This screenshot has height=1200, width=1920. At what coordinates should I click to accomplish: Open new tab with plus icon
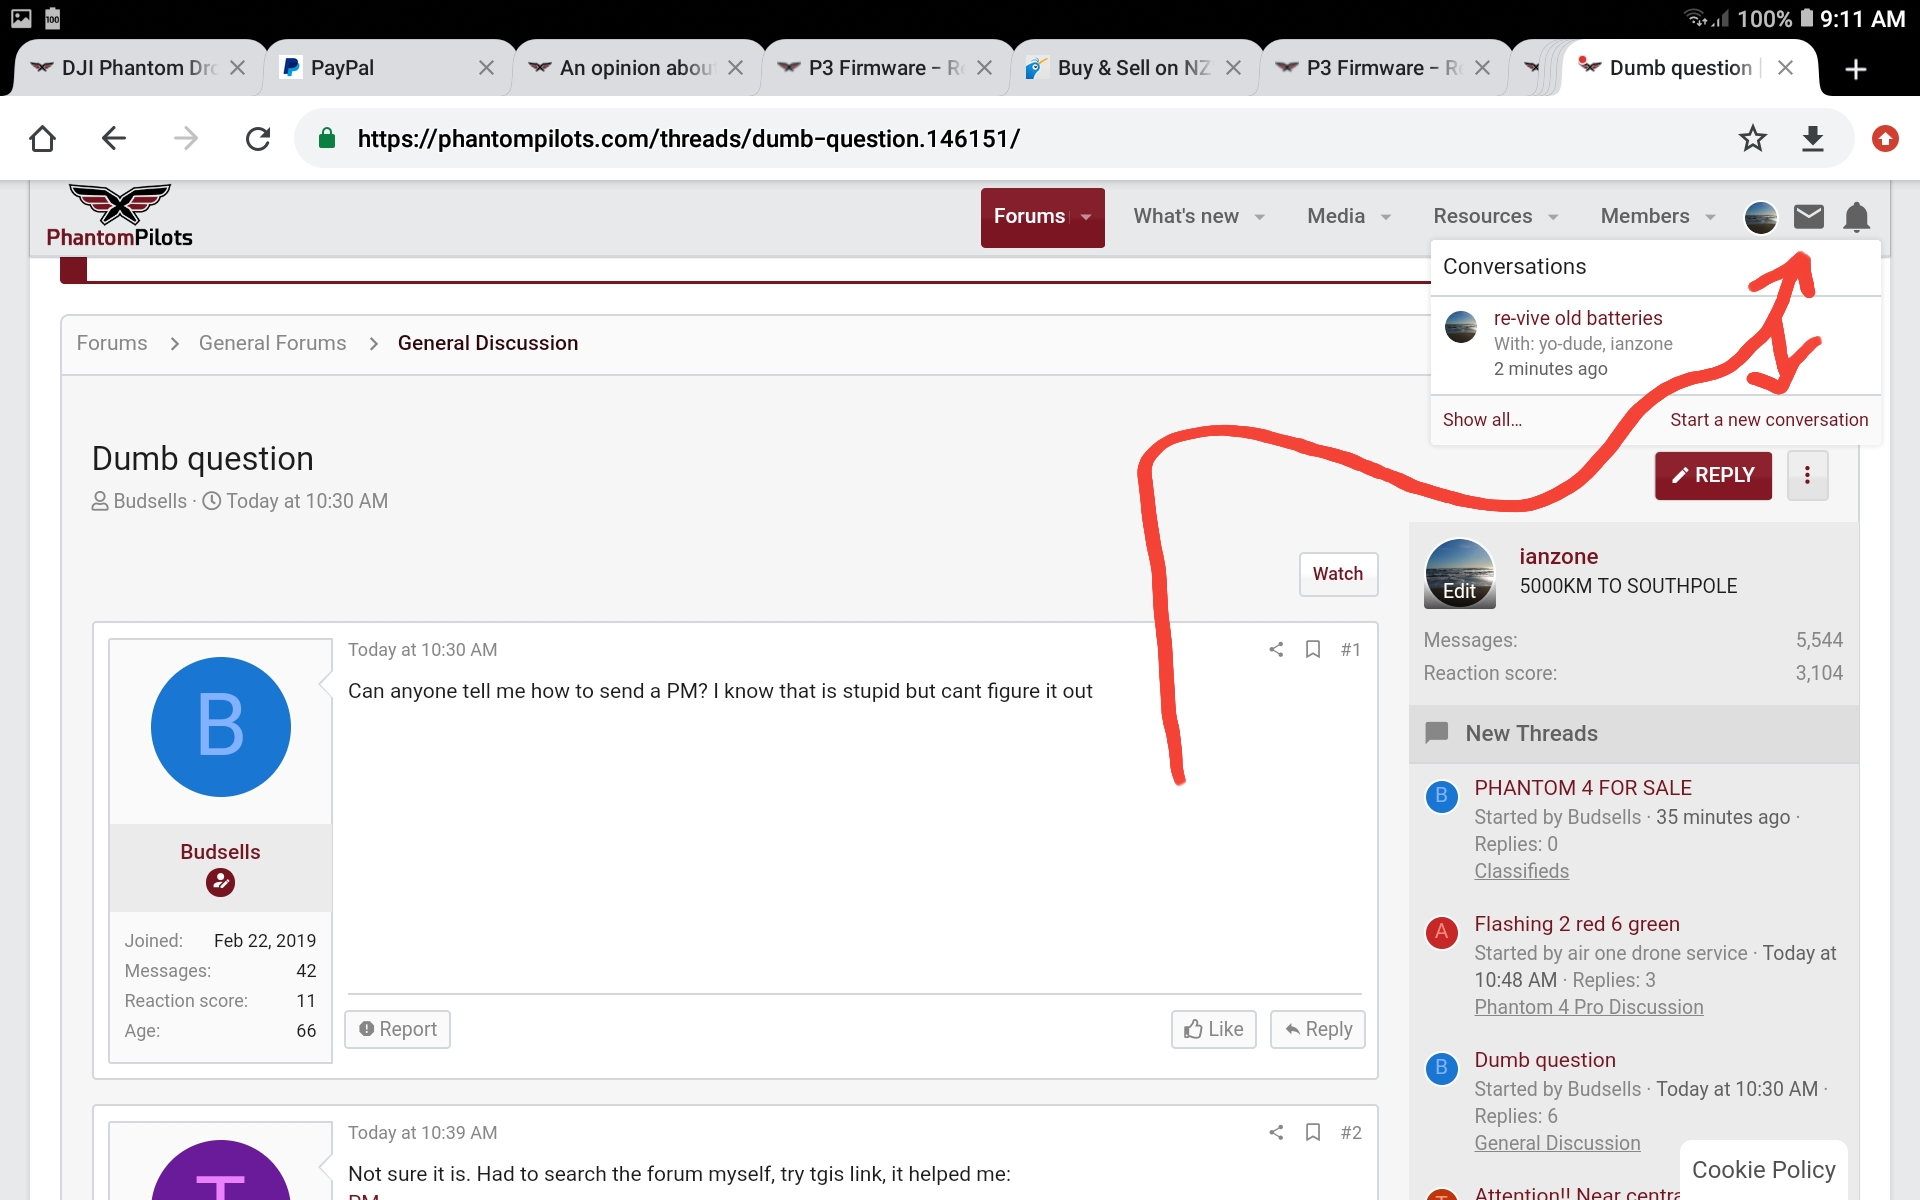point(1855,68)
